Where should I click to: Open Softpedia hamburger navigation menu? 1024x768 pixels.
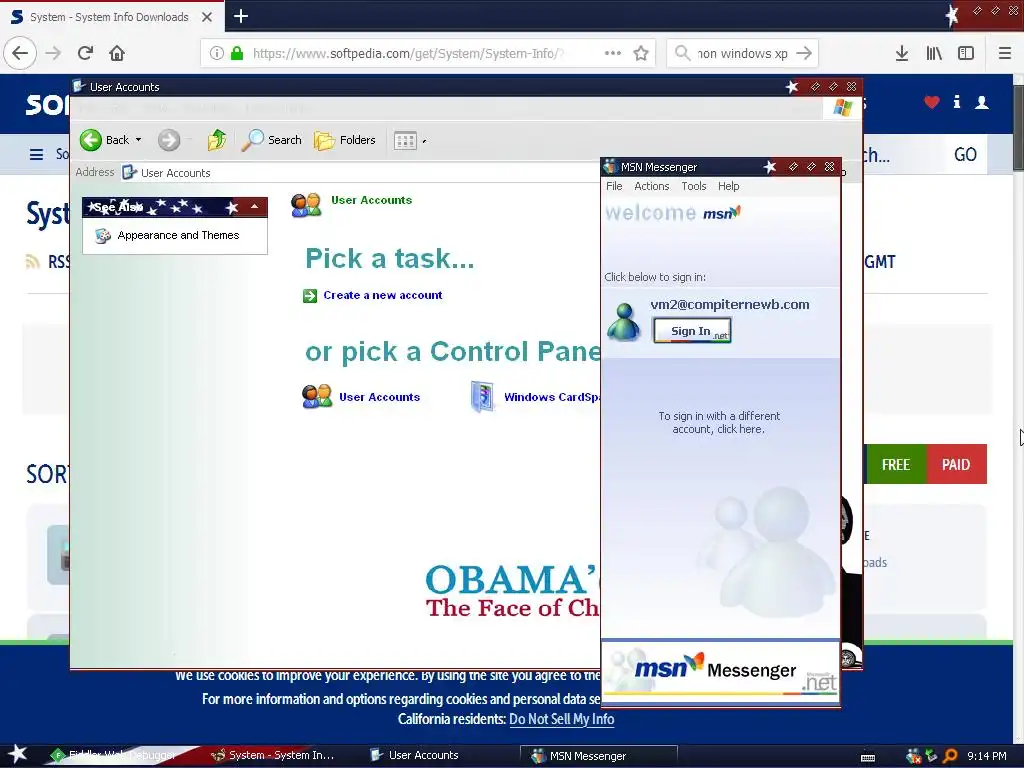pos(37,154)
